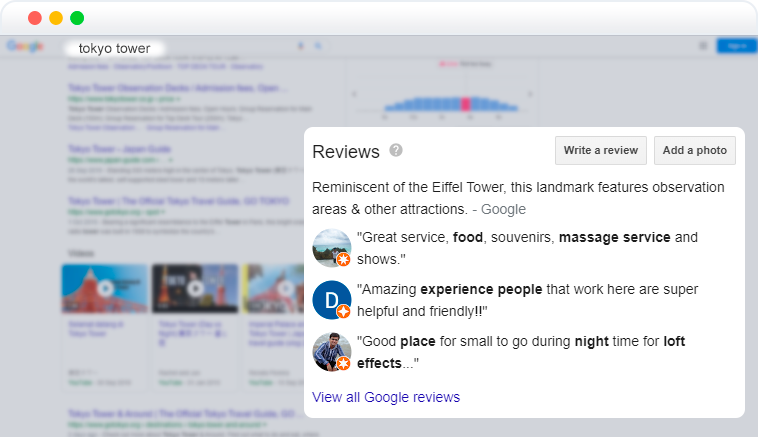Viewport: 758px width, 437px height.
Task: Open the Tokyo Tower Japan Guide result
Action: click(x=119, y=149)
